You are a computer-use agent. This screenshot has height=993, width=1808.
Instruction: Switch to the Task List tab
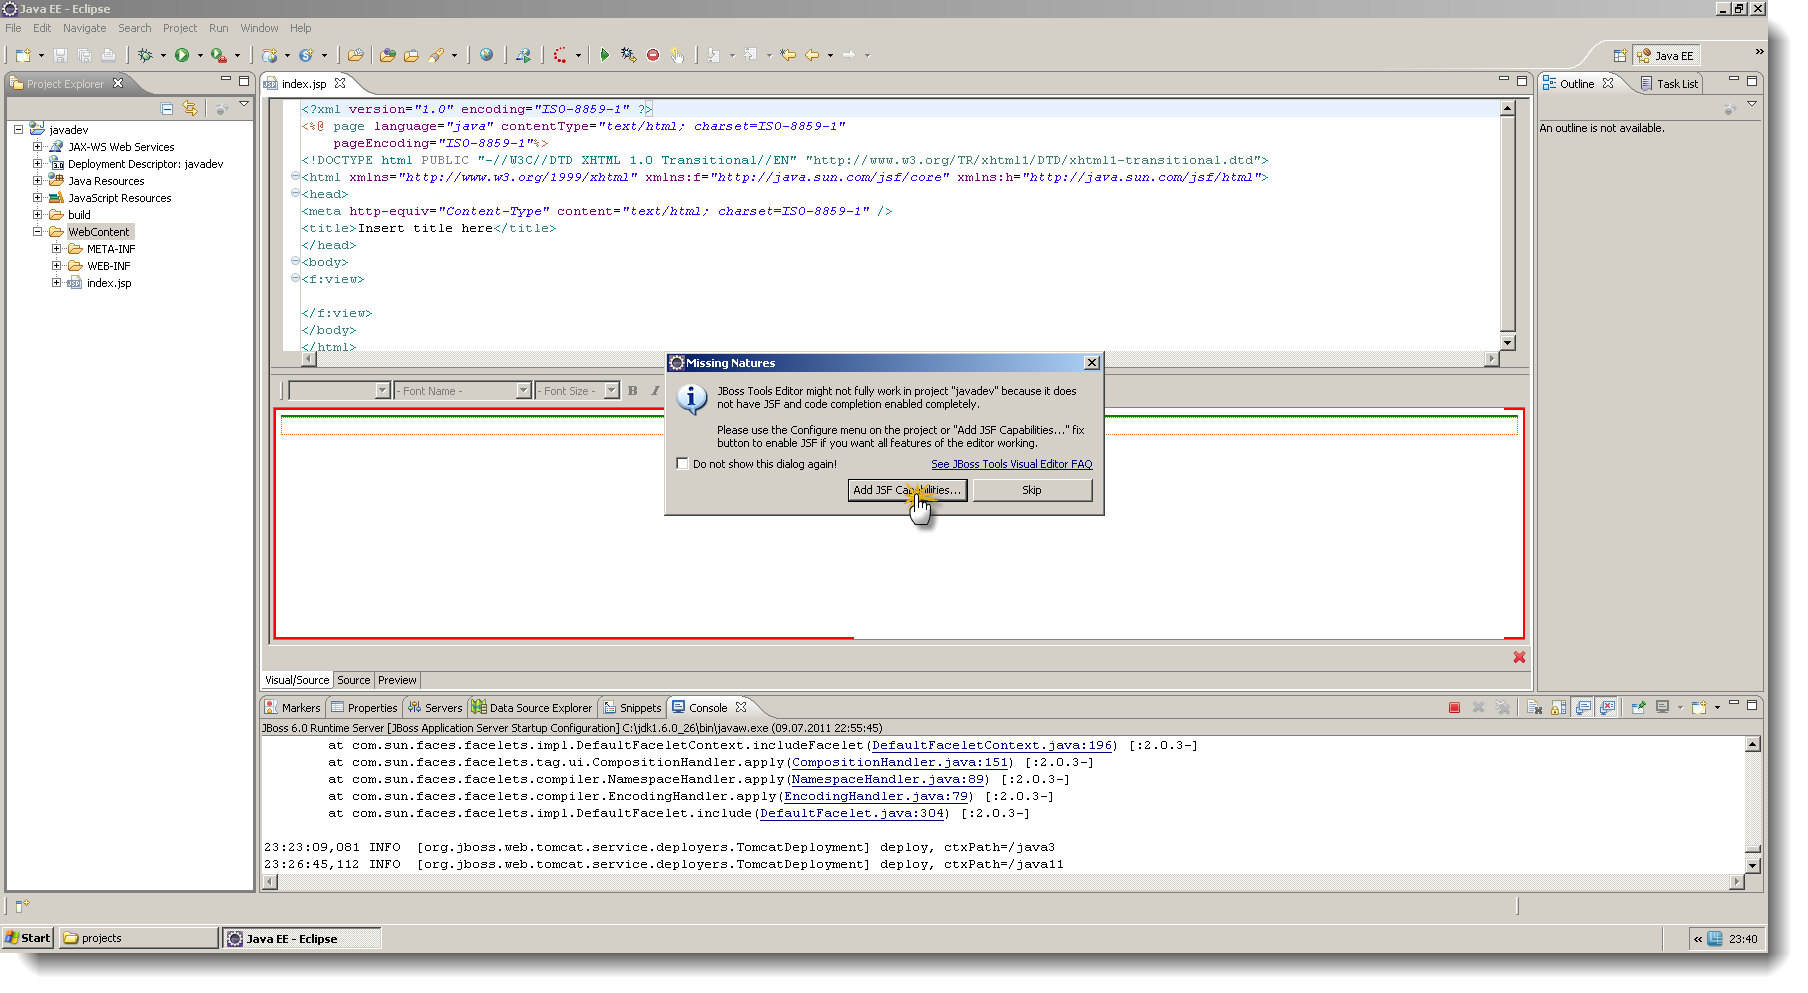coord(1669,84)
